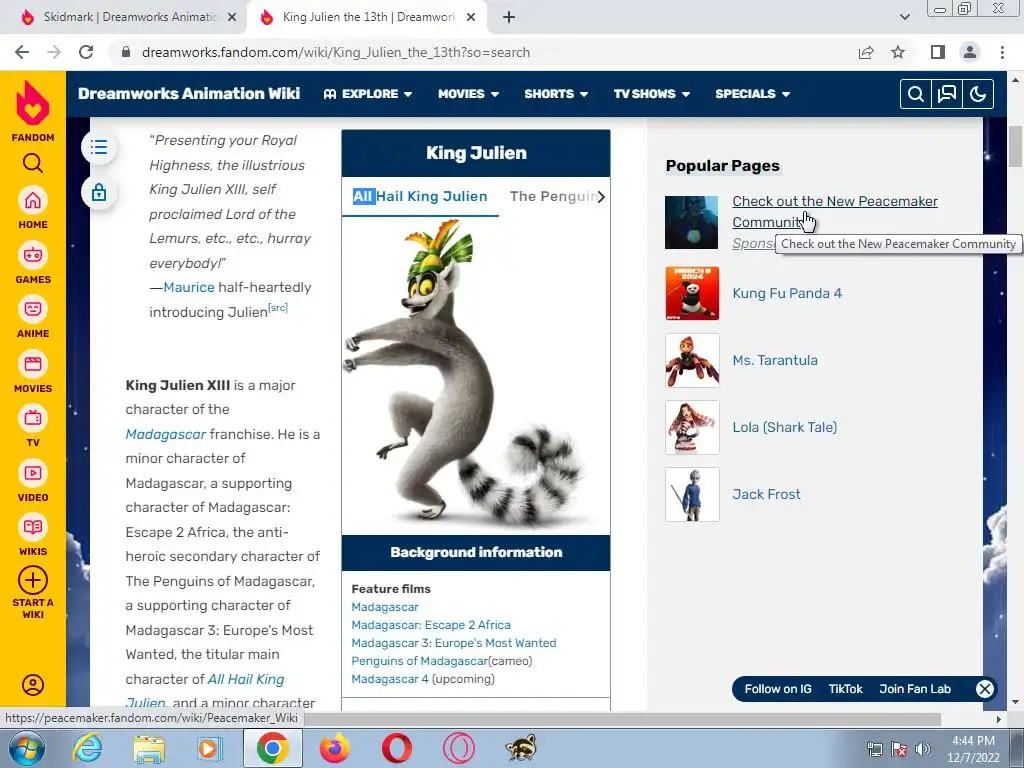Image resolution: width=1024 pixels, height=768 pixels.
Task: Click the King Julien lemur infobox image
Action: coord(476,376)
